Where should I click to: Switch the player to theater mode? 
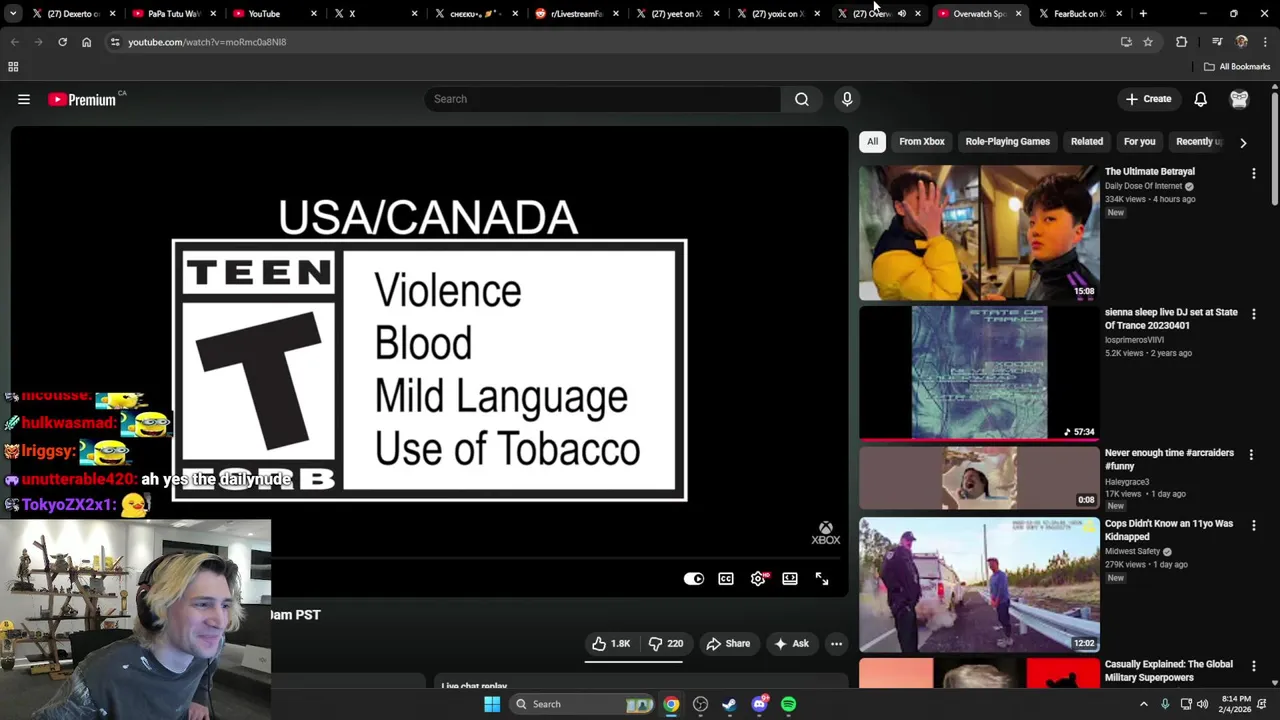point(790,579)
